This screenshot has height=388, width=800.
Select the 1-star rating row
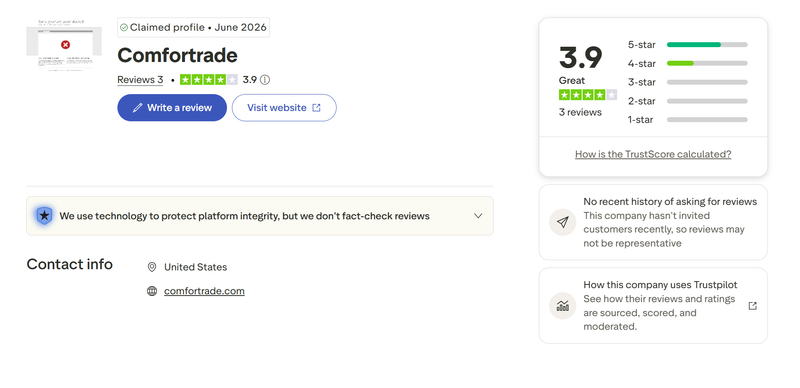click(688, 119)
